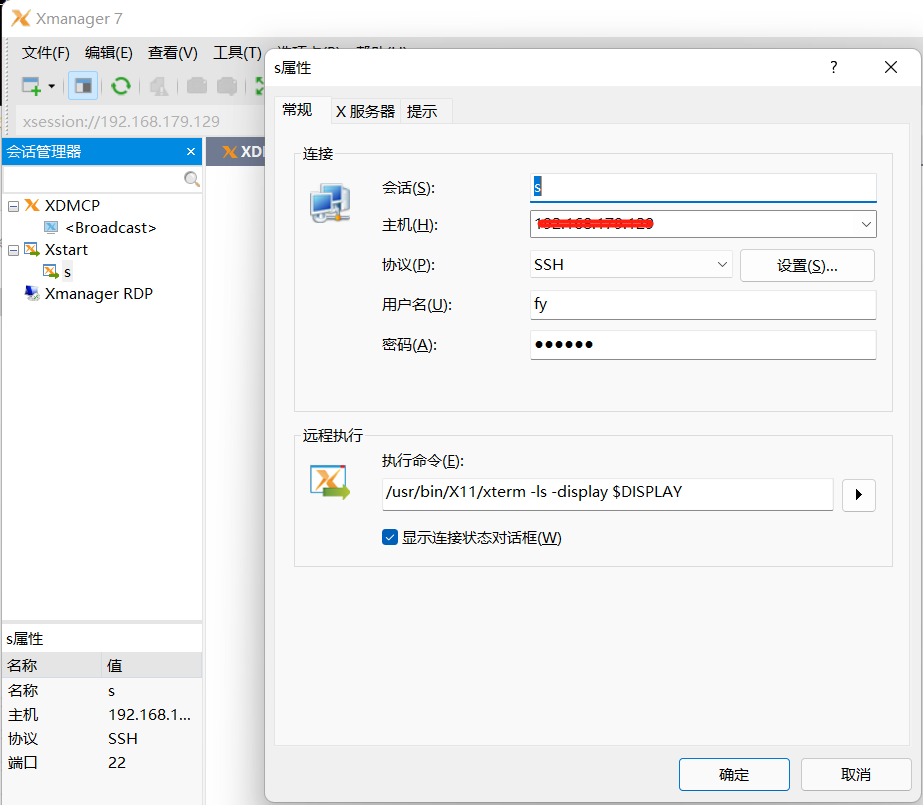The image size is (923, 805).
Task: Close the 会话管理器 panel
Action: tap(191, 152)
